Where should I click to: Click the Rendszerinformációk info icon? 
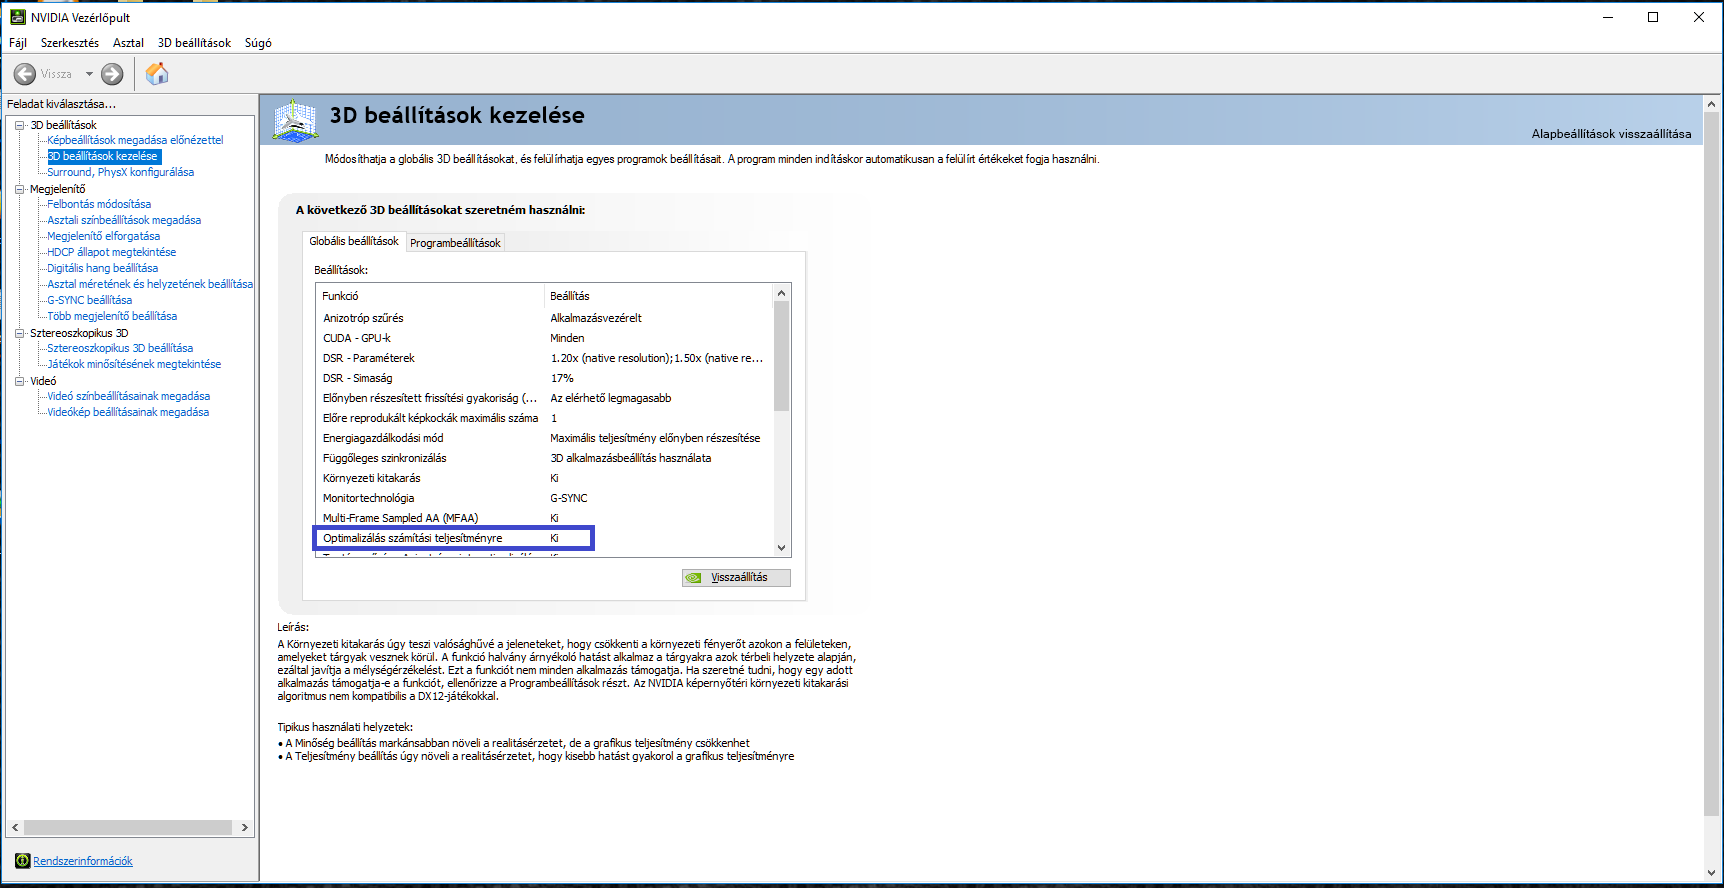(22, 861)
